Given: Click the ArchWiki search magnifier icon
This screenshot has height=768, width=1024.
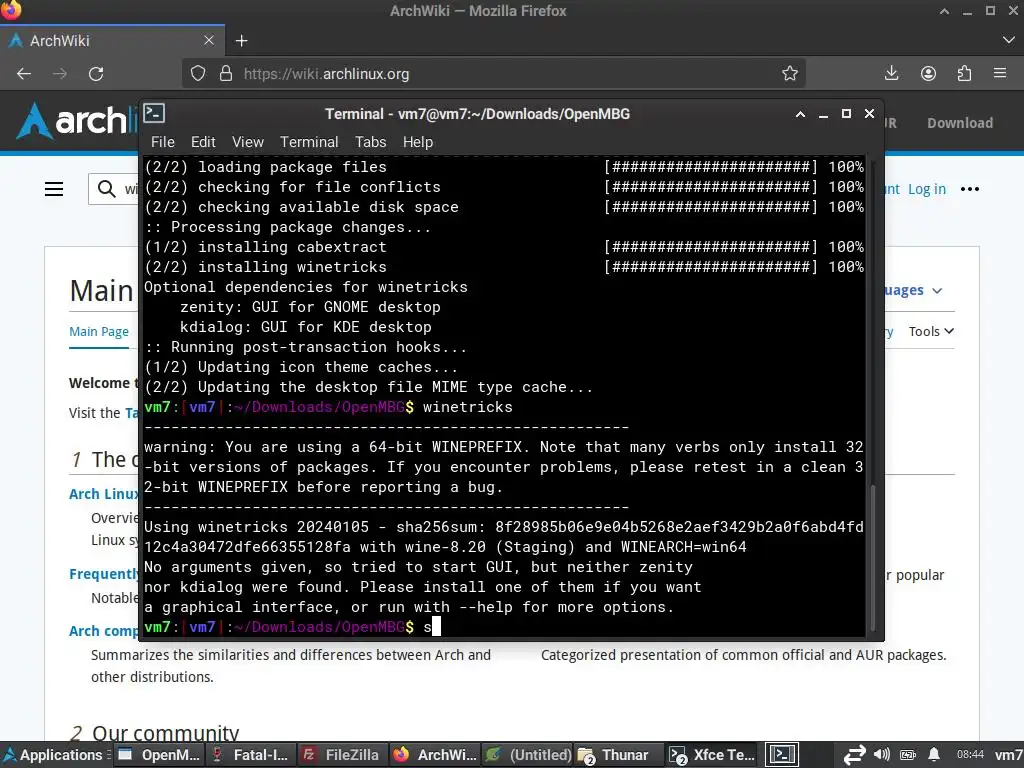Looking at the screenshot, I should coord(106,189).
